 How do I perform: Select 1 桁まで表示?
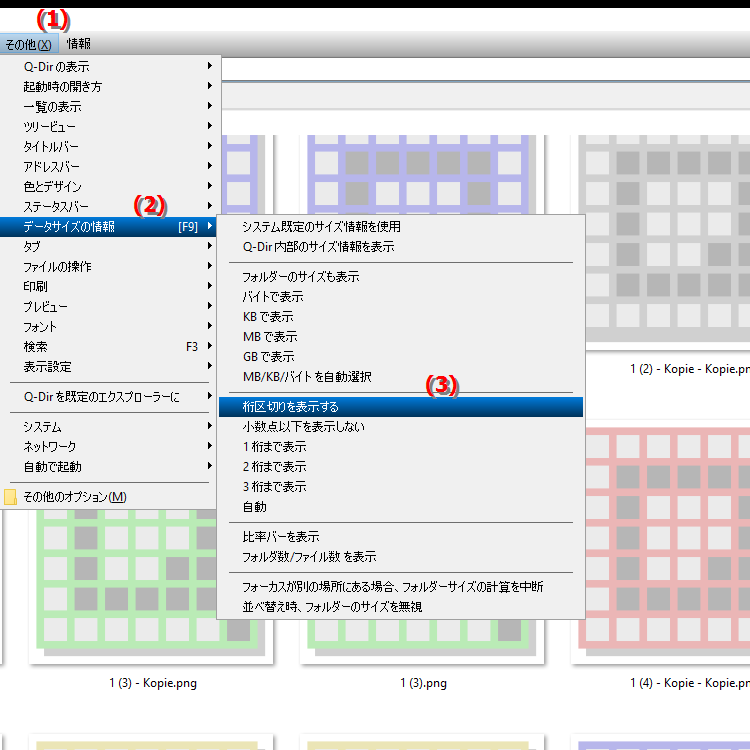pos(401,447)
